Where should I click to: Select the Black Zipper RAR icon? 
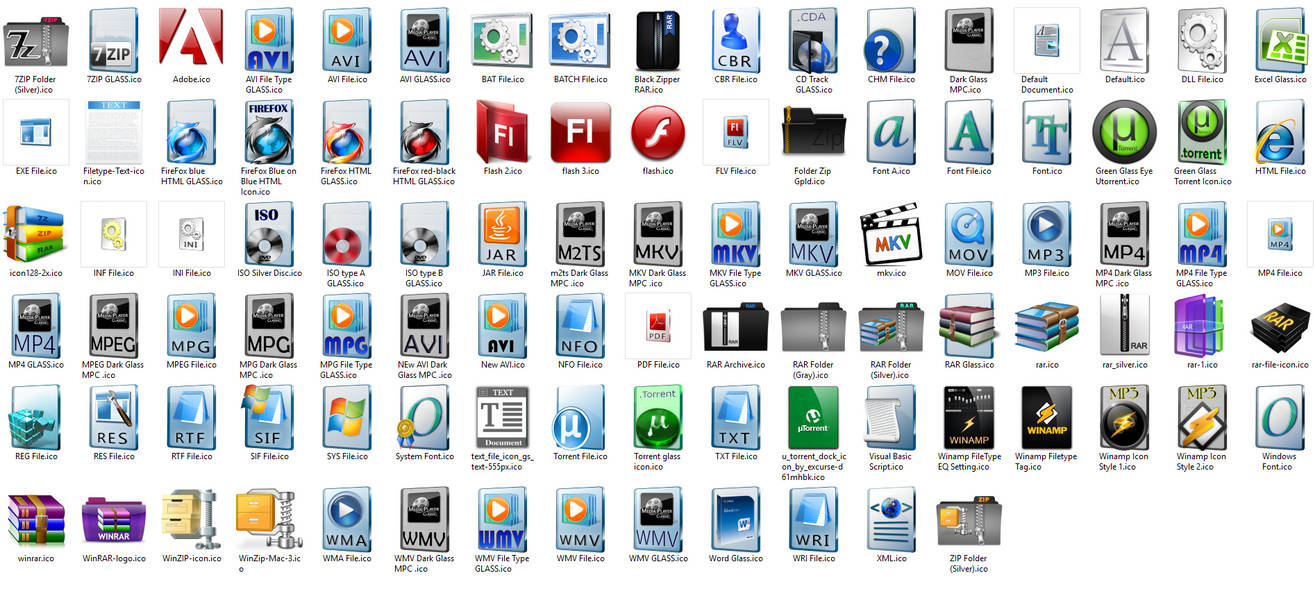[x=657, y=38]
